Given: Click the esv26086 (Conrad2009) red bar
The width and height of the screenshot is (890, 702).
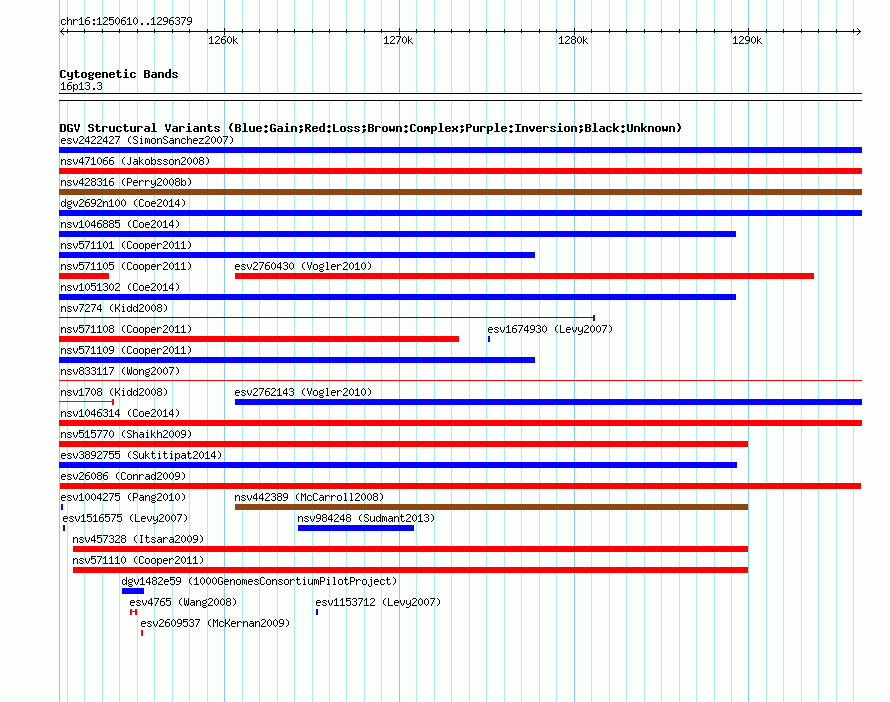Looking at the screenshot, I should [460, 486].
